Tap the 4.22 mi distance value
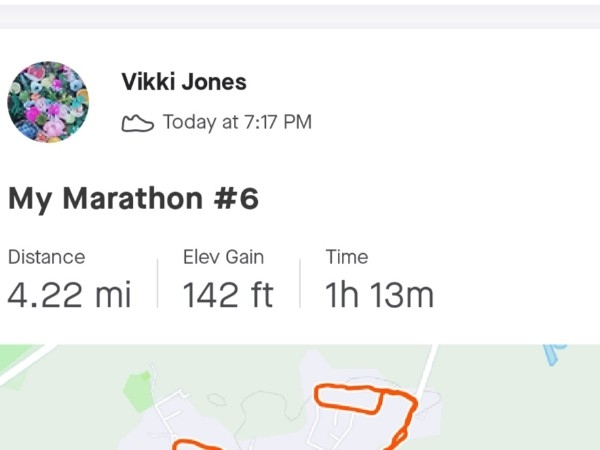600x450 pixels. point(69,294)
